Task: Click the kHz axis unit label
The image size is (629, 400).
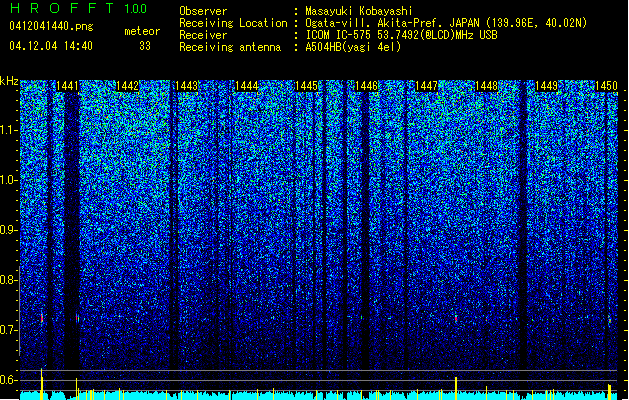Action: [x=9, y=81]
